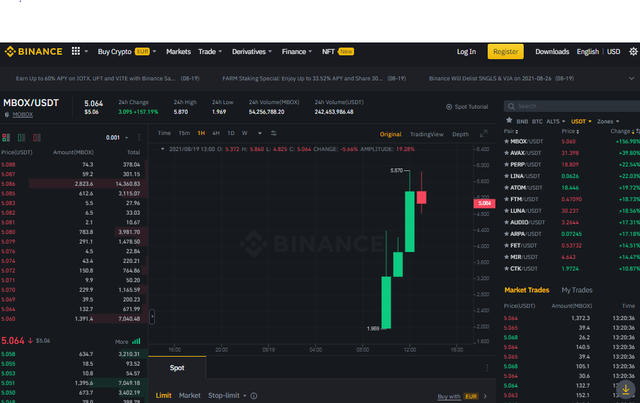Favorite the CTK/USDT pair star
640x403 pixels.
(x=507, y=269)
